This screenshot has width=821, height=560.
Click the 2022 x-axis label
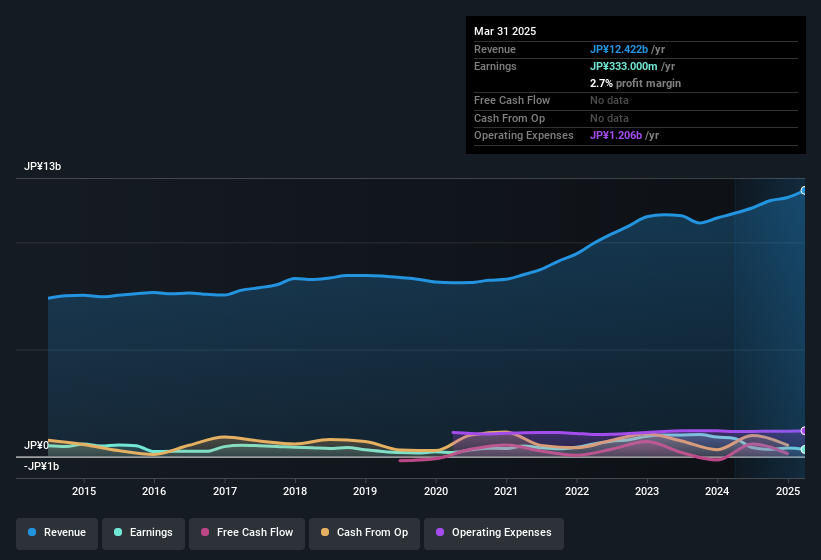click(x=576, y=491)
